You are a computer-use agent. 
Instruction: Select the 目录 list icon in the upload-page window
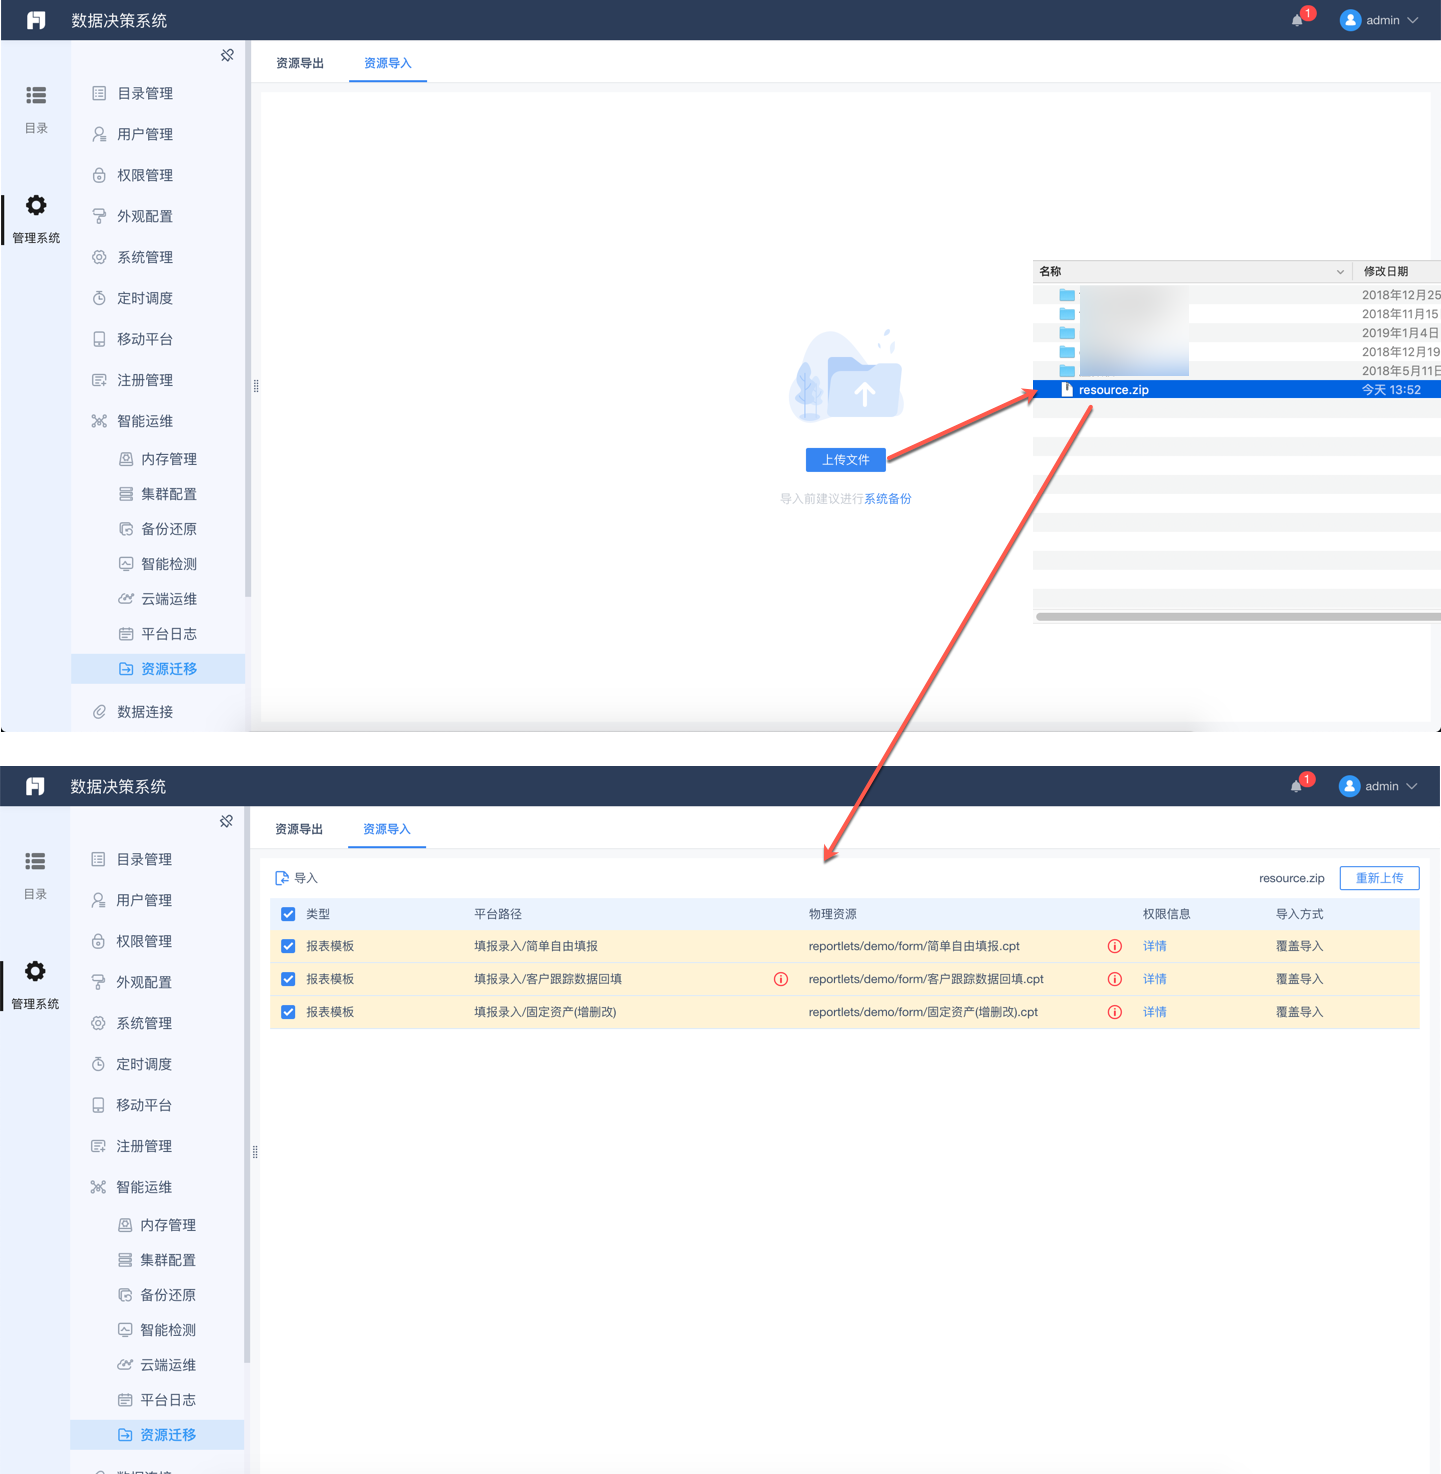[36, 95]
